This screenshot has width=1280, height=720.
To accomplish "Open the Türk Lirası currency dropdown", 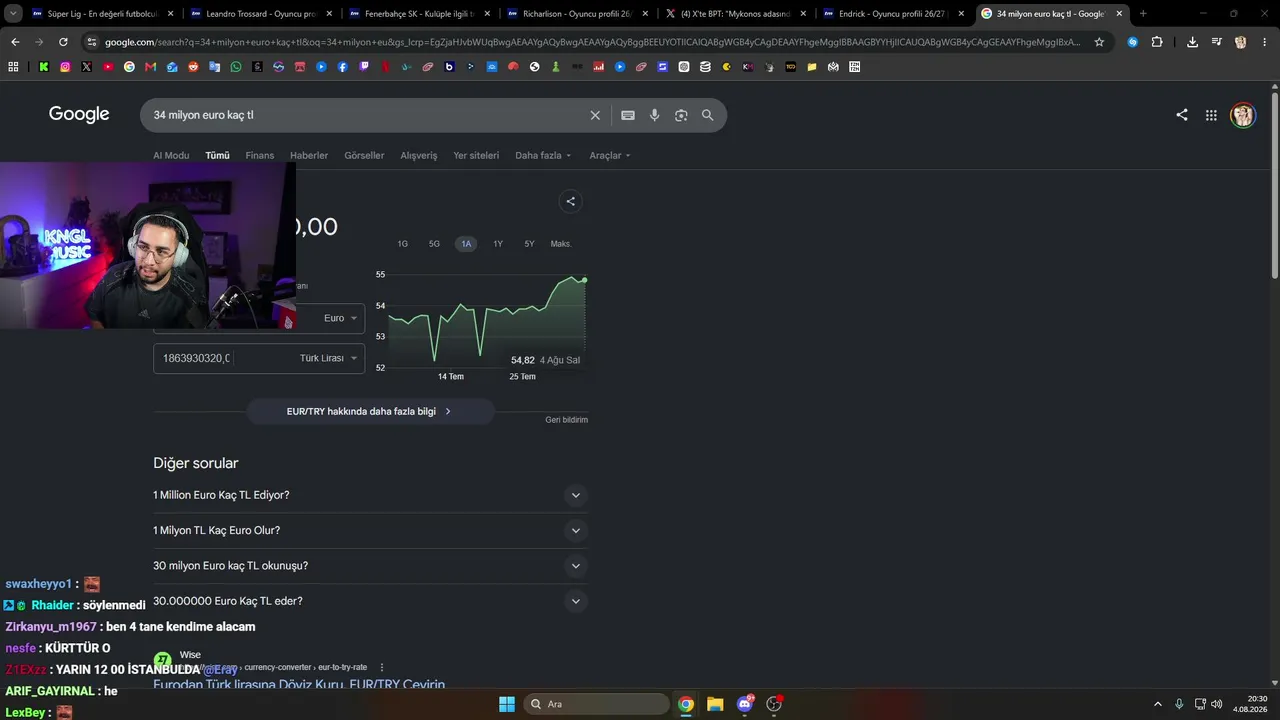I will [329, 358].
